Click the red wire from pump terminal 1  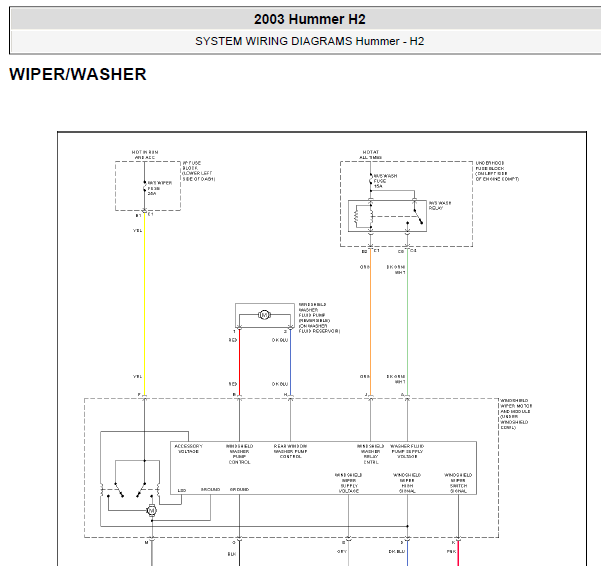[x=240, y=363]
